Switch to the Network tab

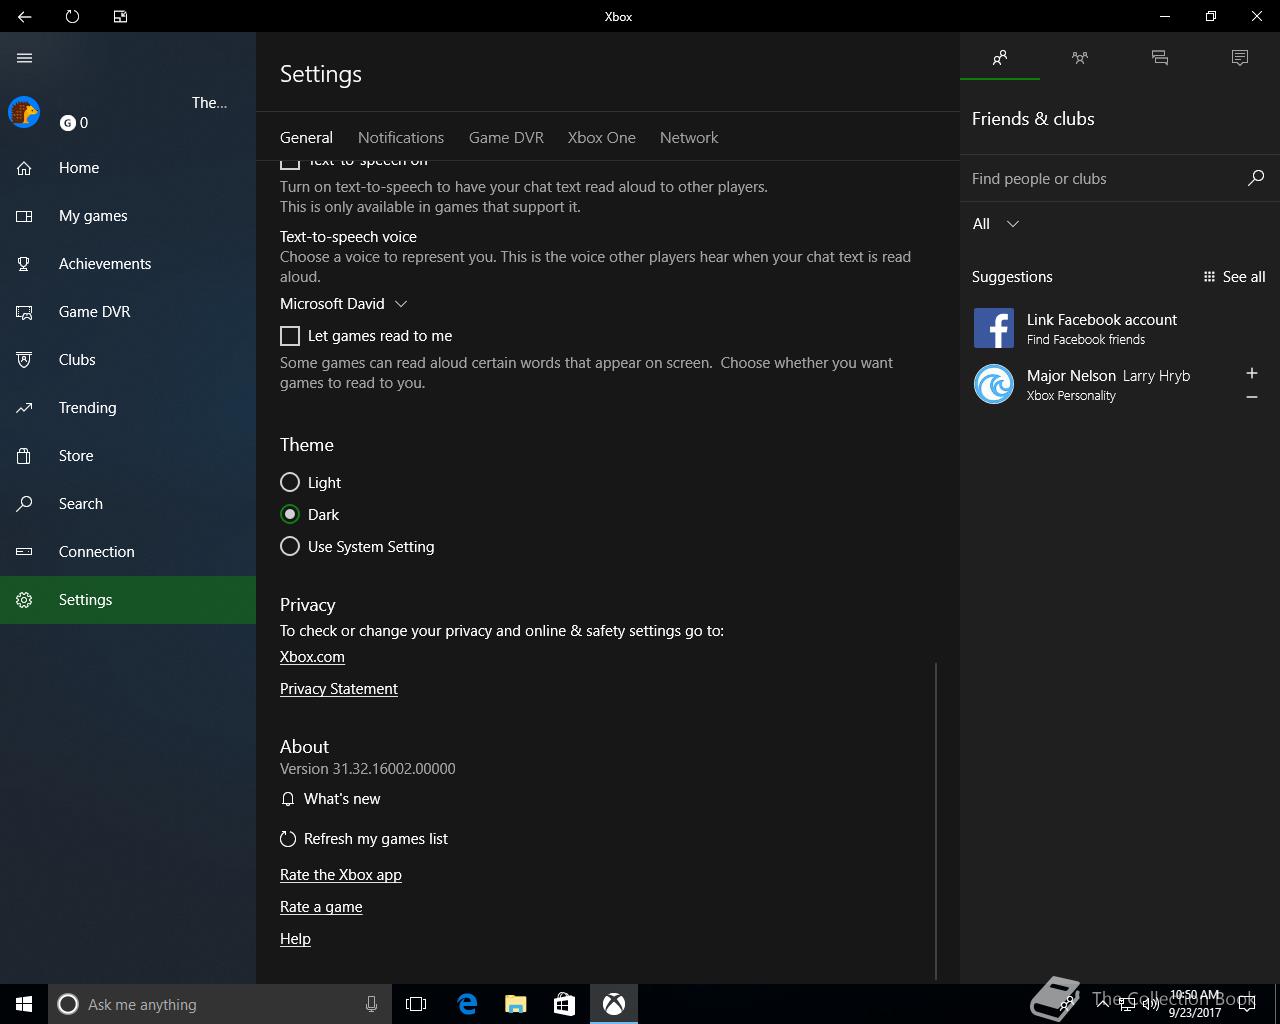(x=689, y=138)
